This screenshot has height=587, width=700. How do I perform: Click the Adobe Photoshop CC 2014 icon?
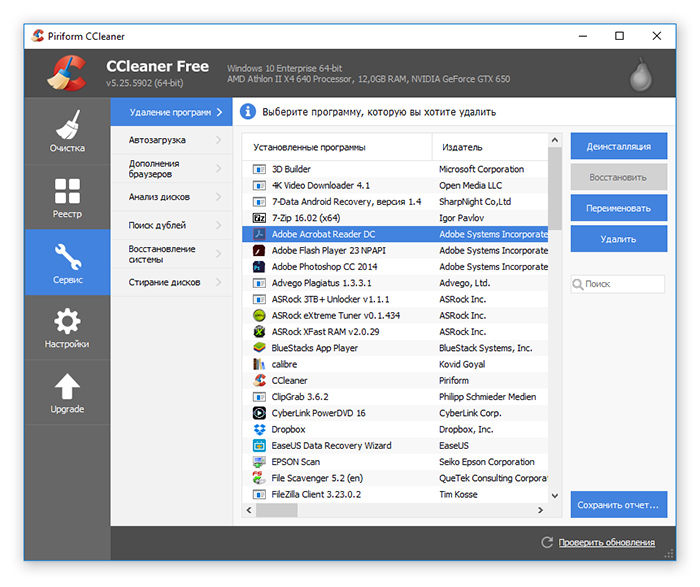coord(259,267)
